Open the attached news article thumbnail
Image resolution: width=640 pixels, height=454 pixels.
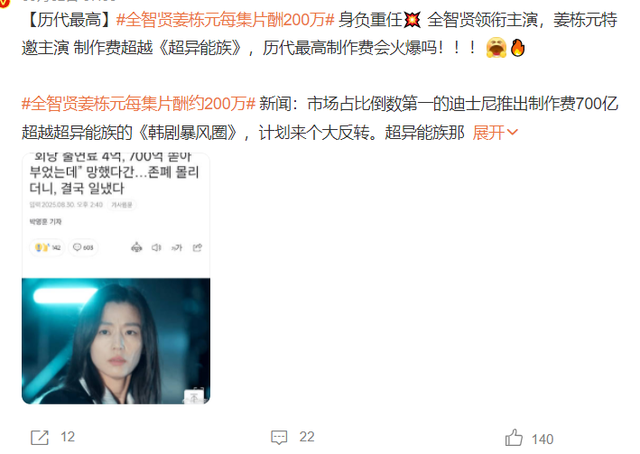coord(116,278)
